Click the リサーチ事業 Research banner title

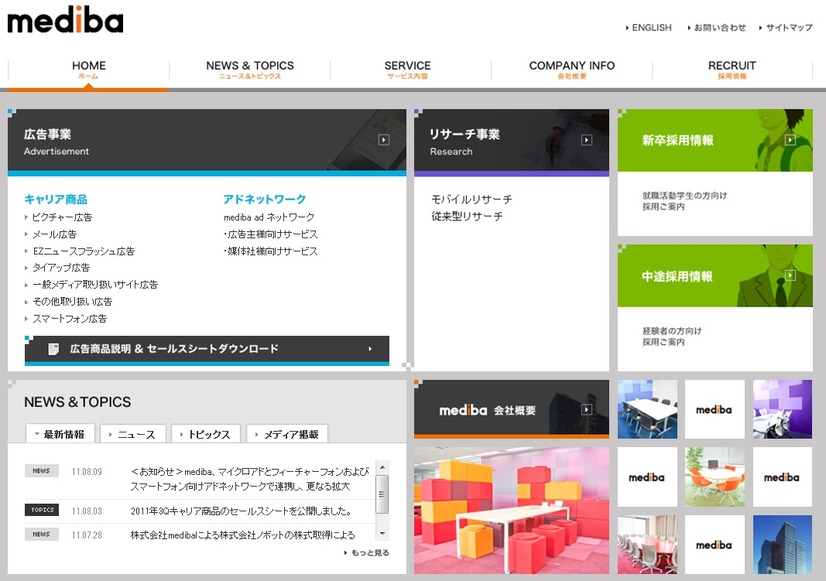tap(465, 142)
